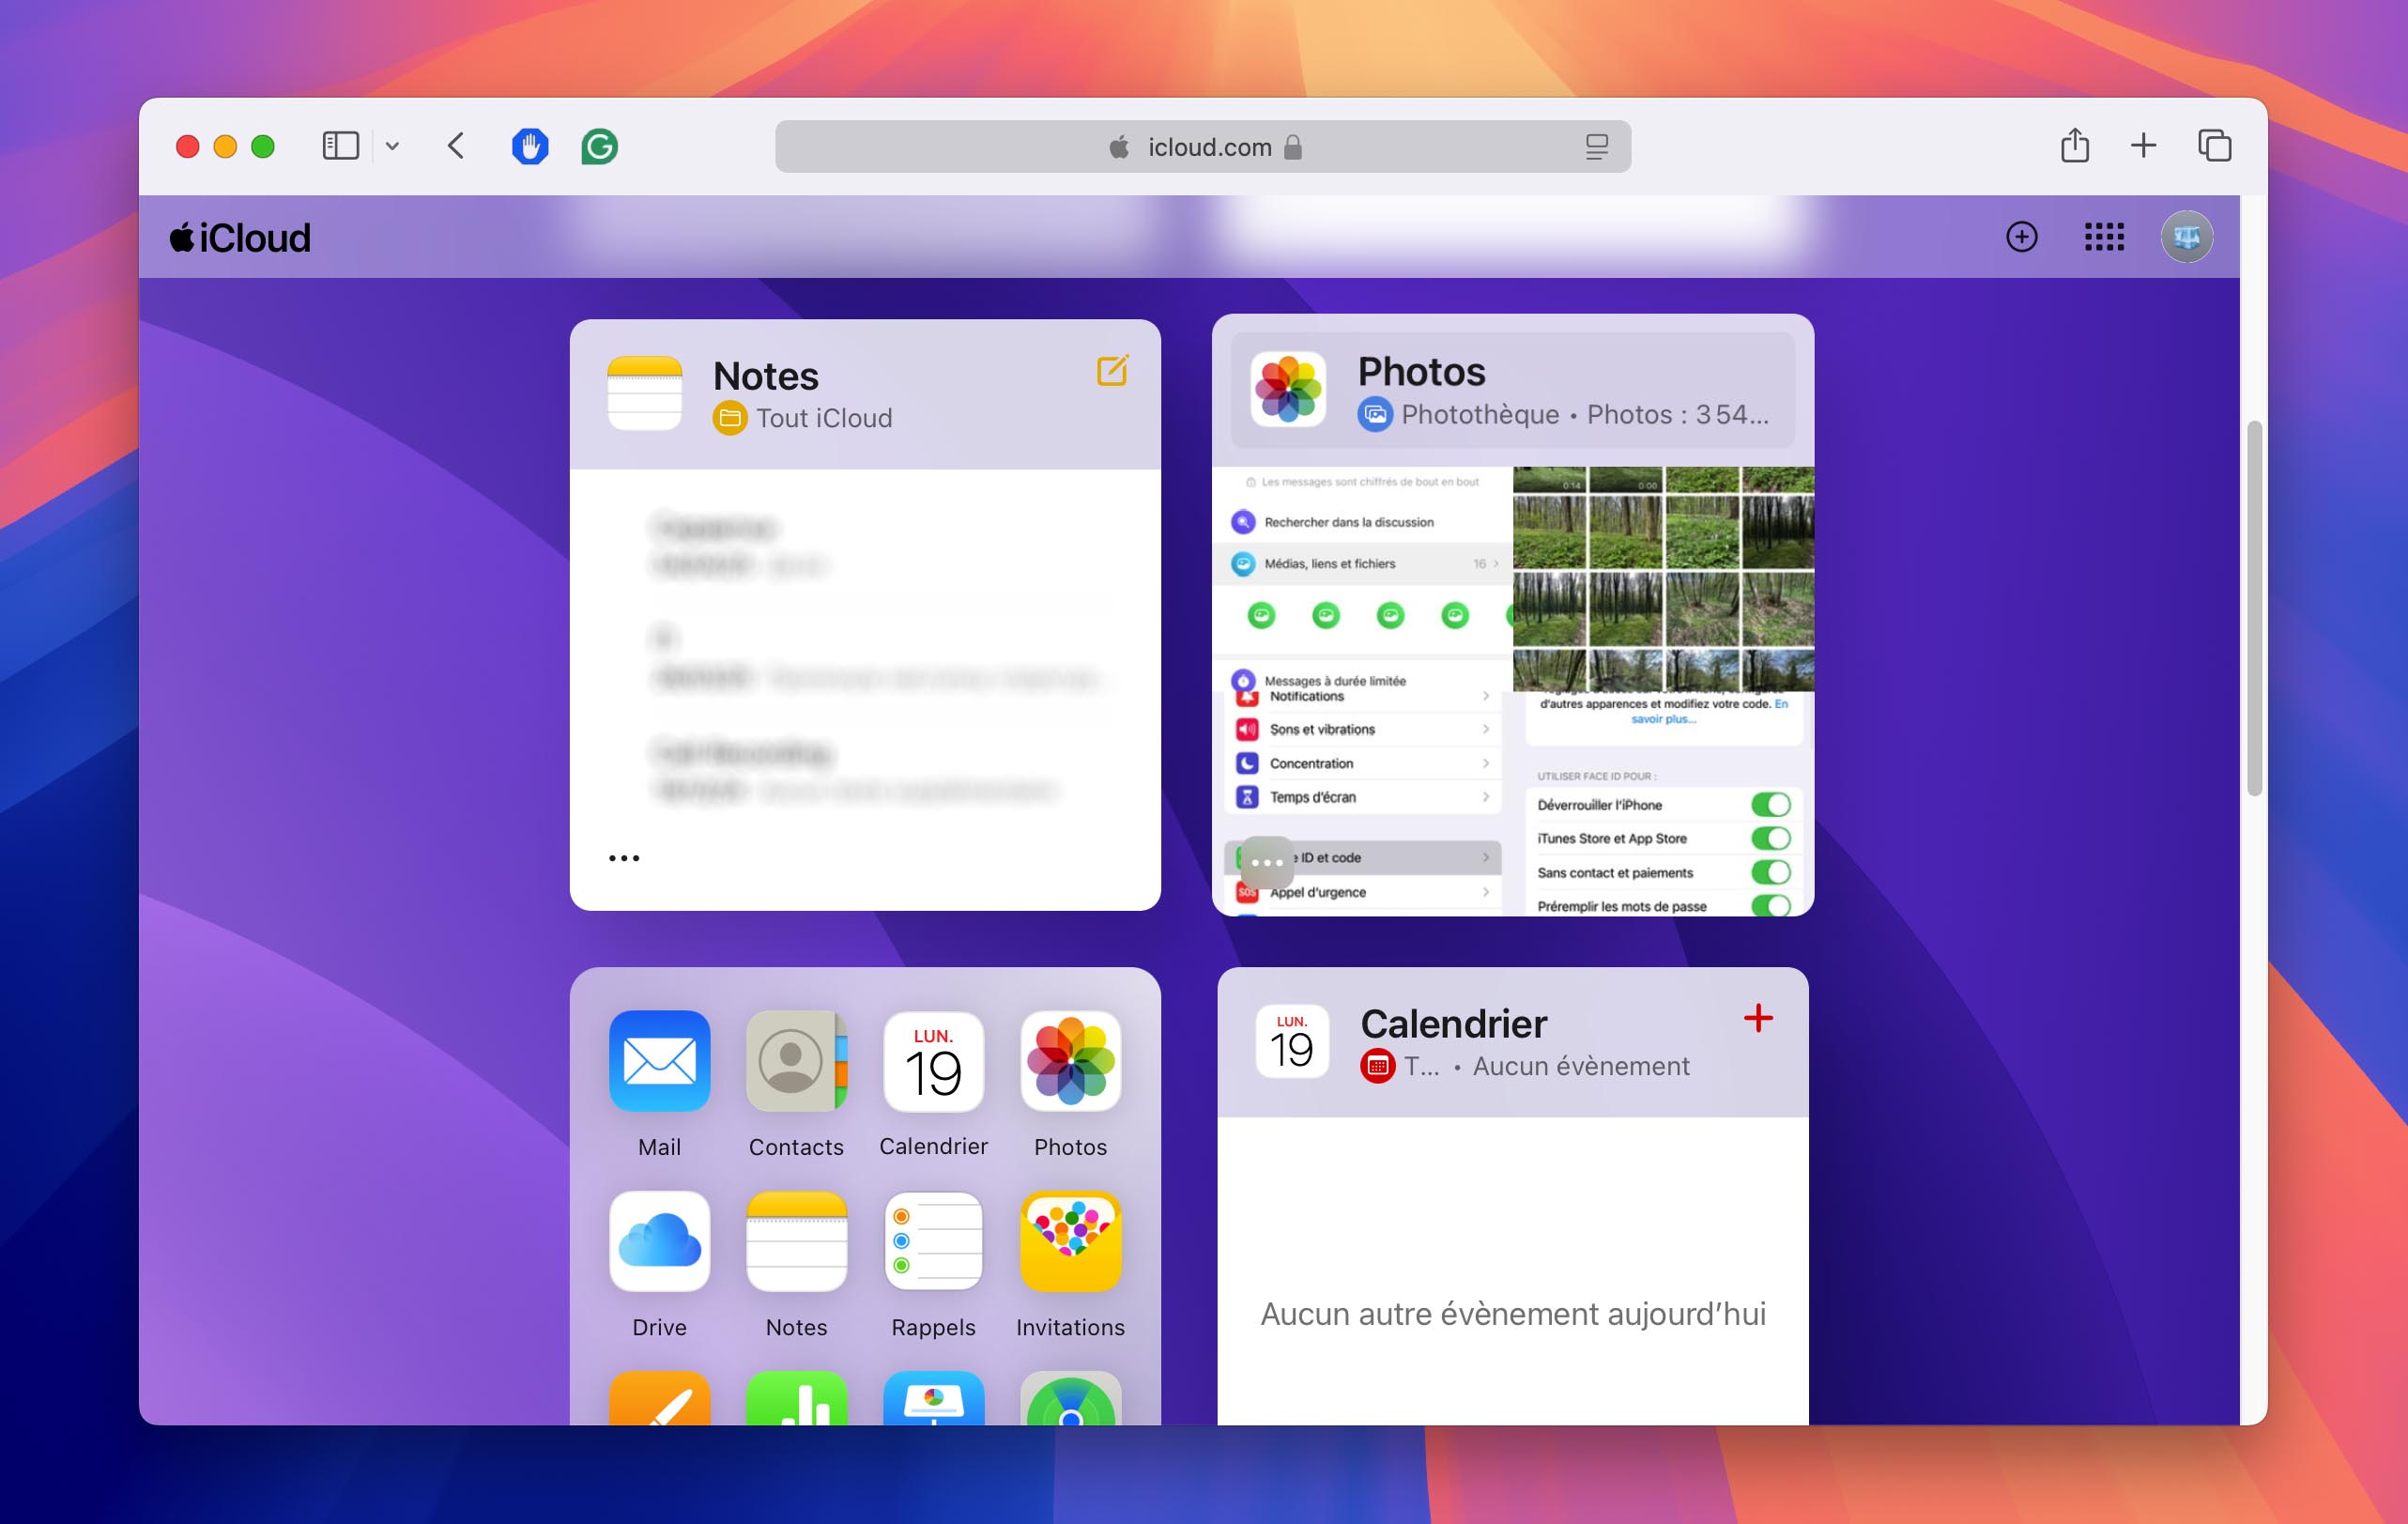The height and width of the screenshot is (1524, 2408).
Task: Open the Notes widget title
Action: [766, 376]
